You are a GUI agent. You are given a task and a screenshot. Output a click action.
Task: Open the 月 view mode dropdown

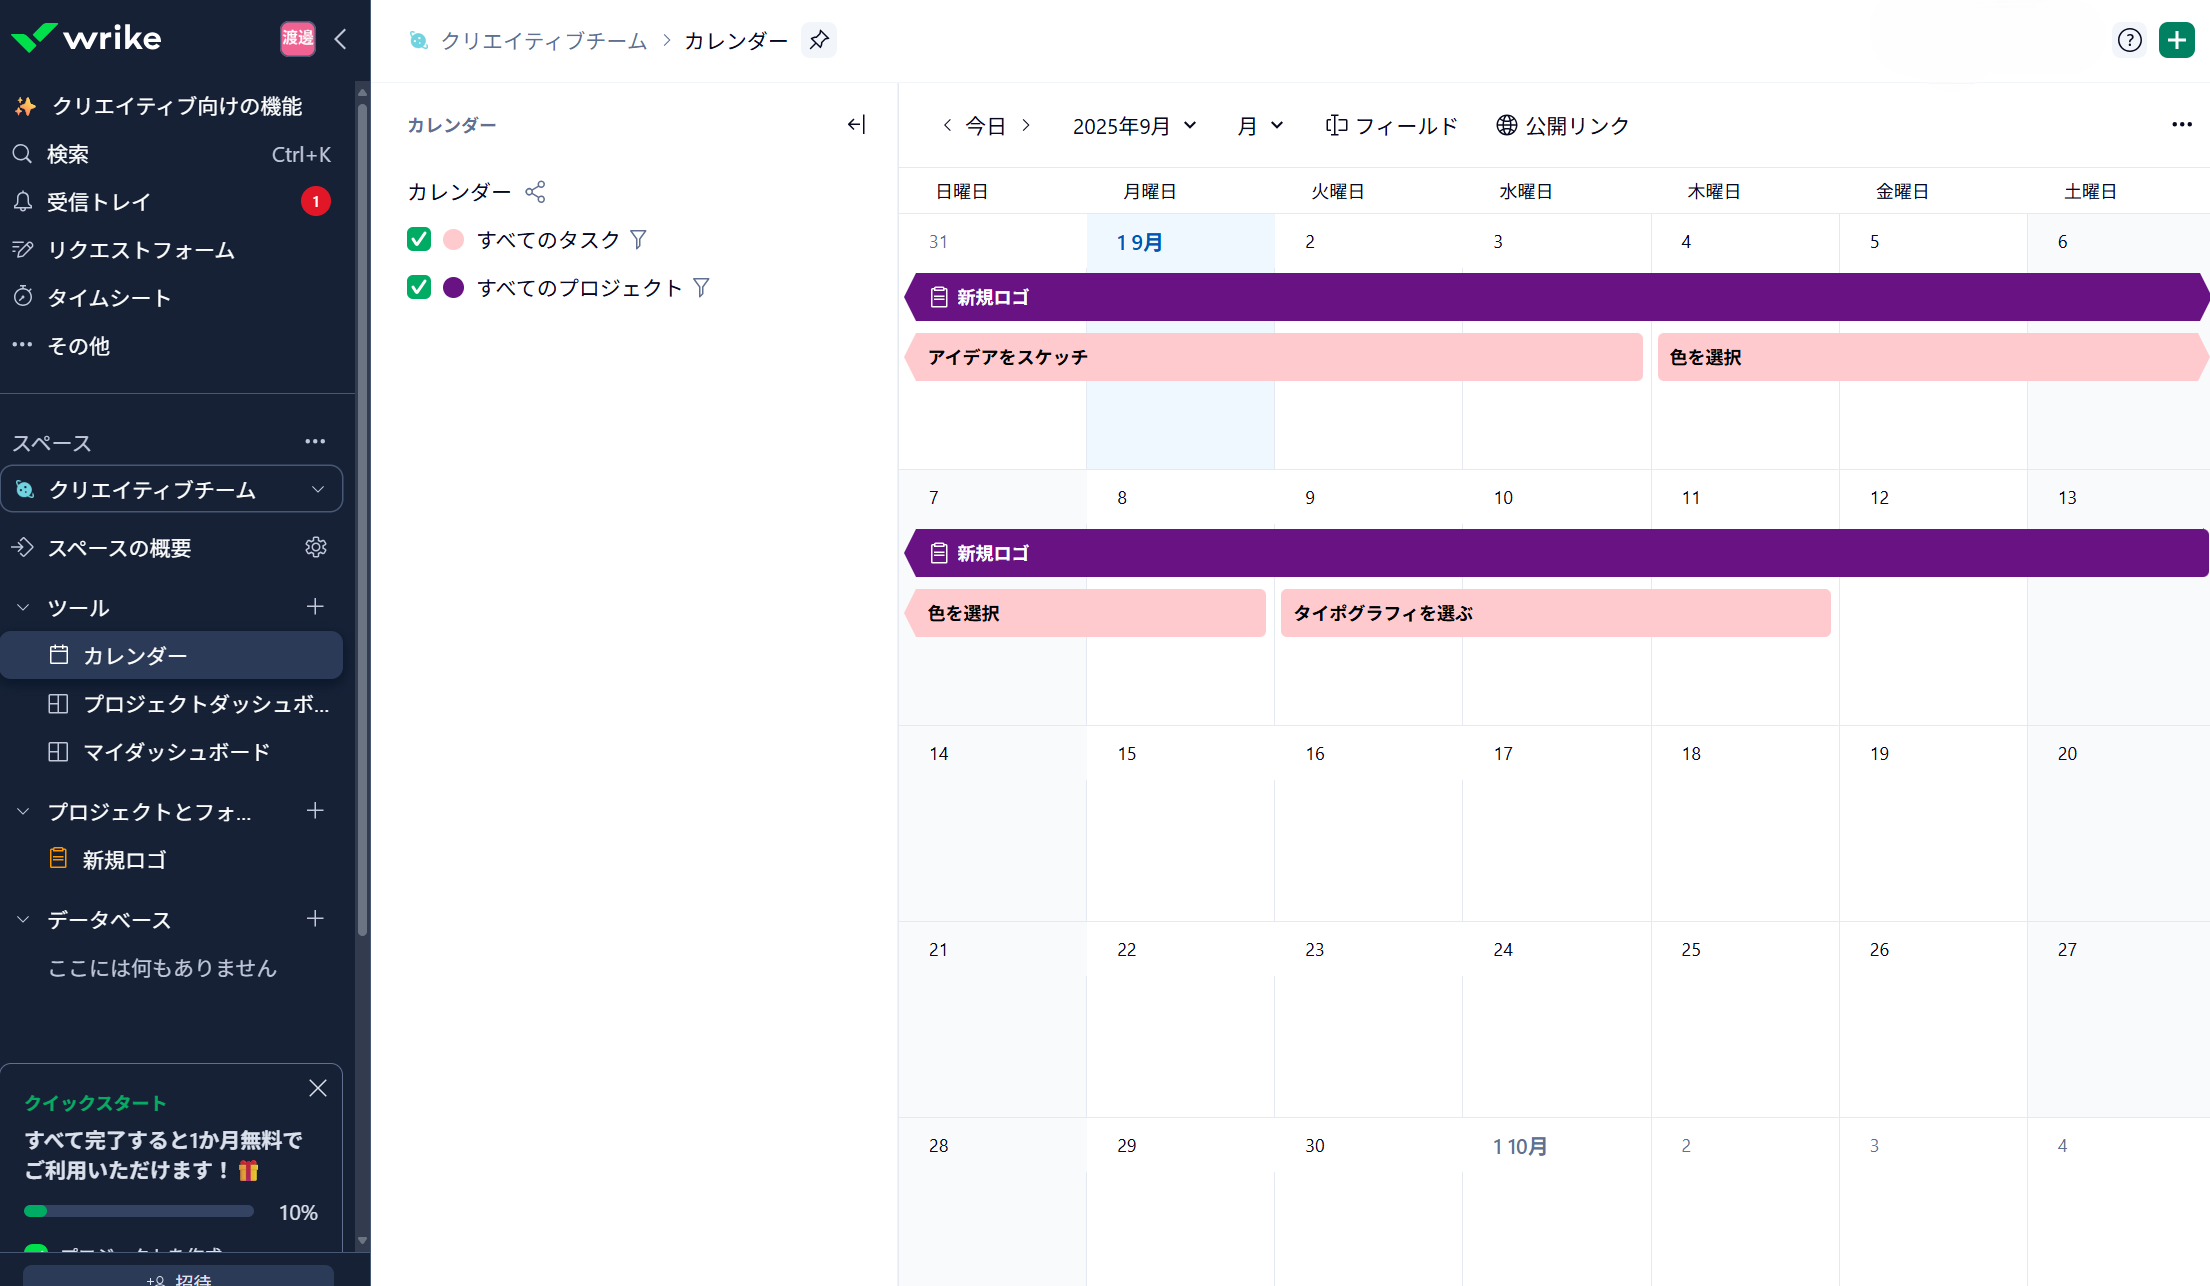point(1258,125)
